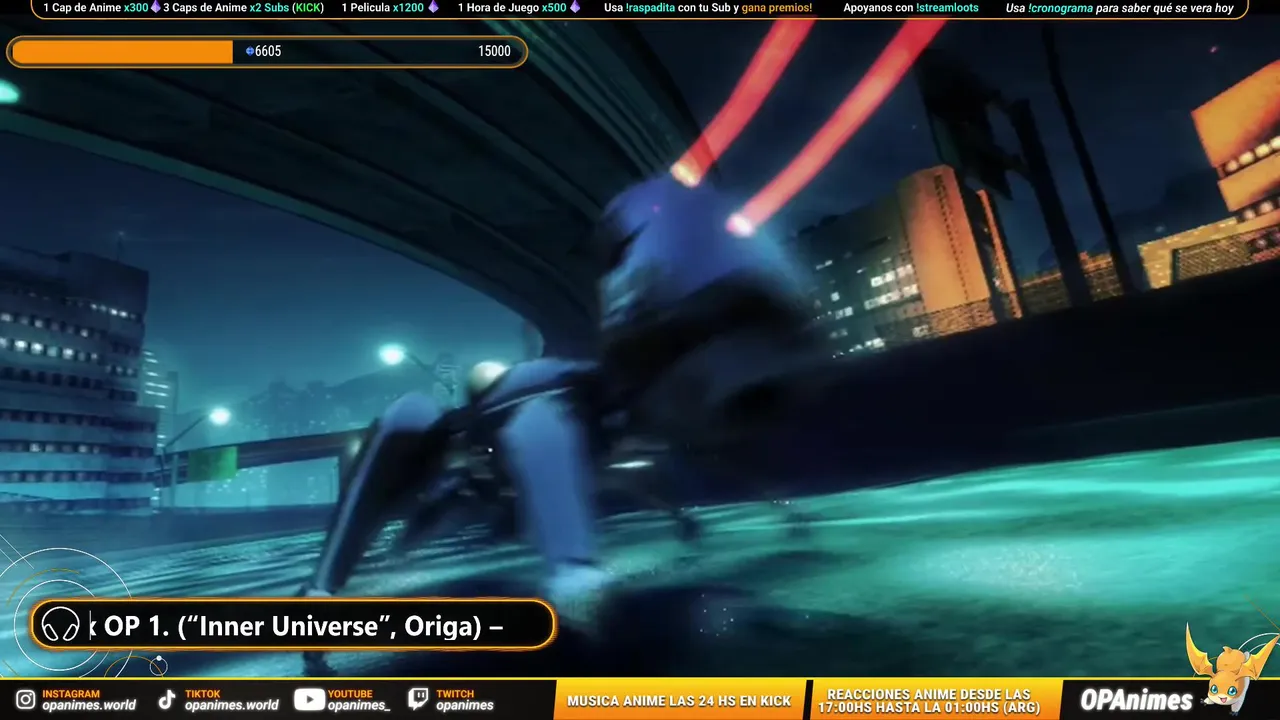
Task: Click the "Usa !raspadita" ticker message
Action: (x=708, y=8)
